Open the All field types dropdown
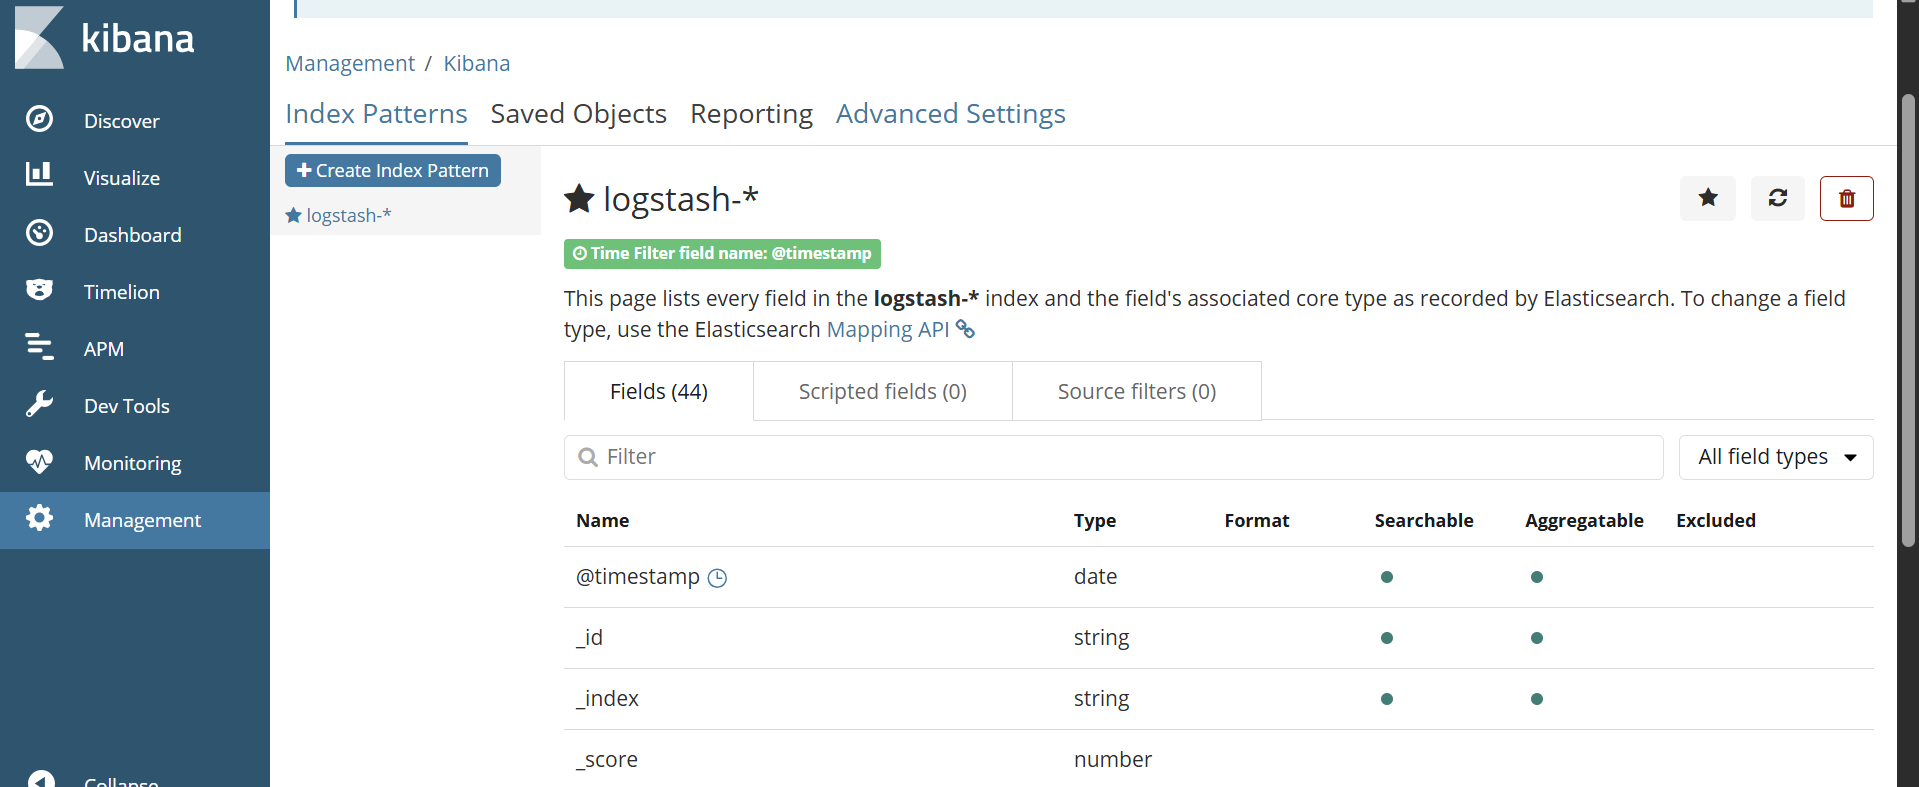Screen dimensions: 1919x787 coord(1775,457)
